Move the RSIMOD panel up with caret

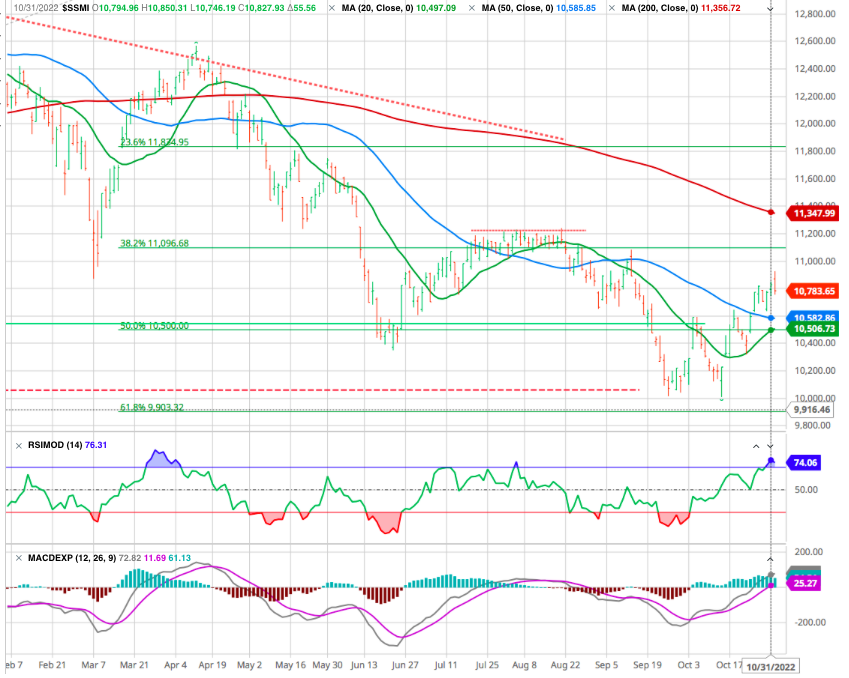(x=756, y=444)
